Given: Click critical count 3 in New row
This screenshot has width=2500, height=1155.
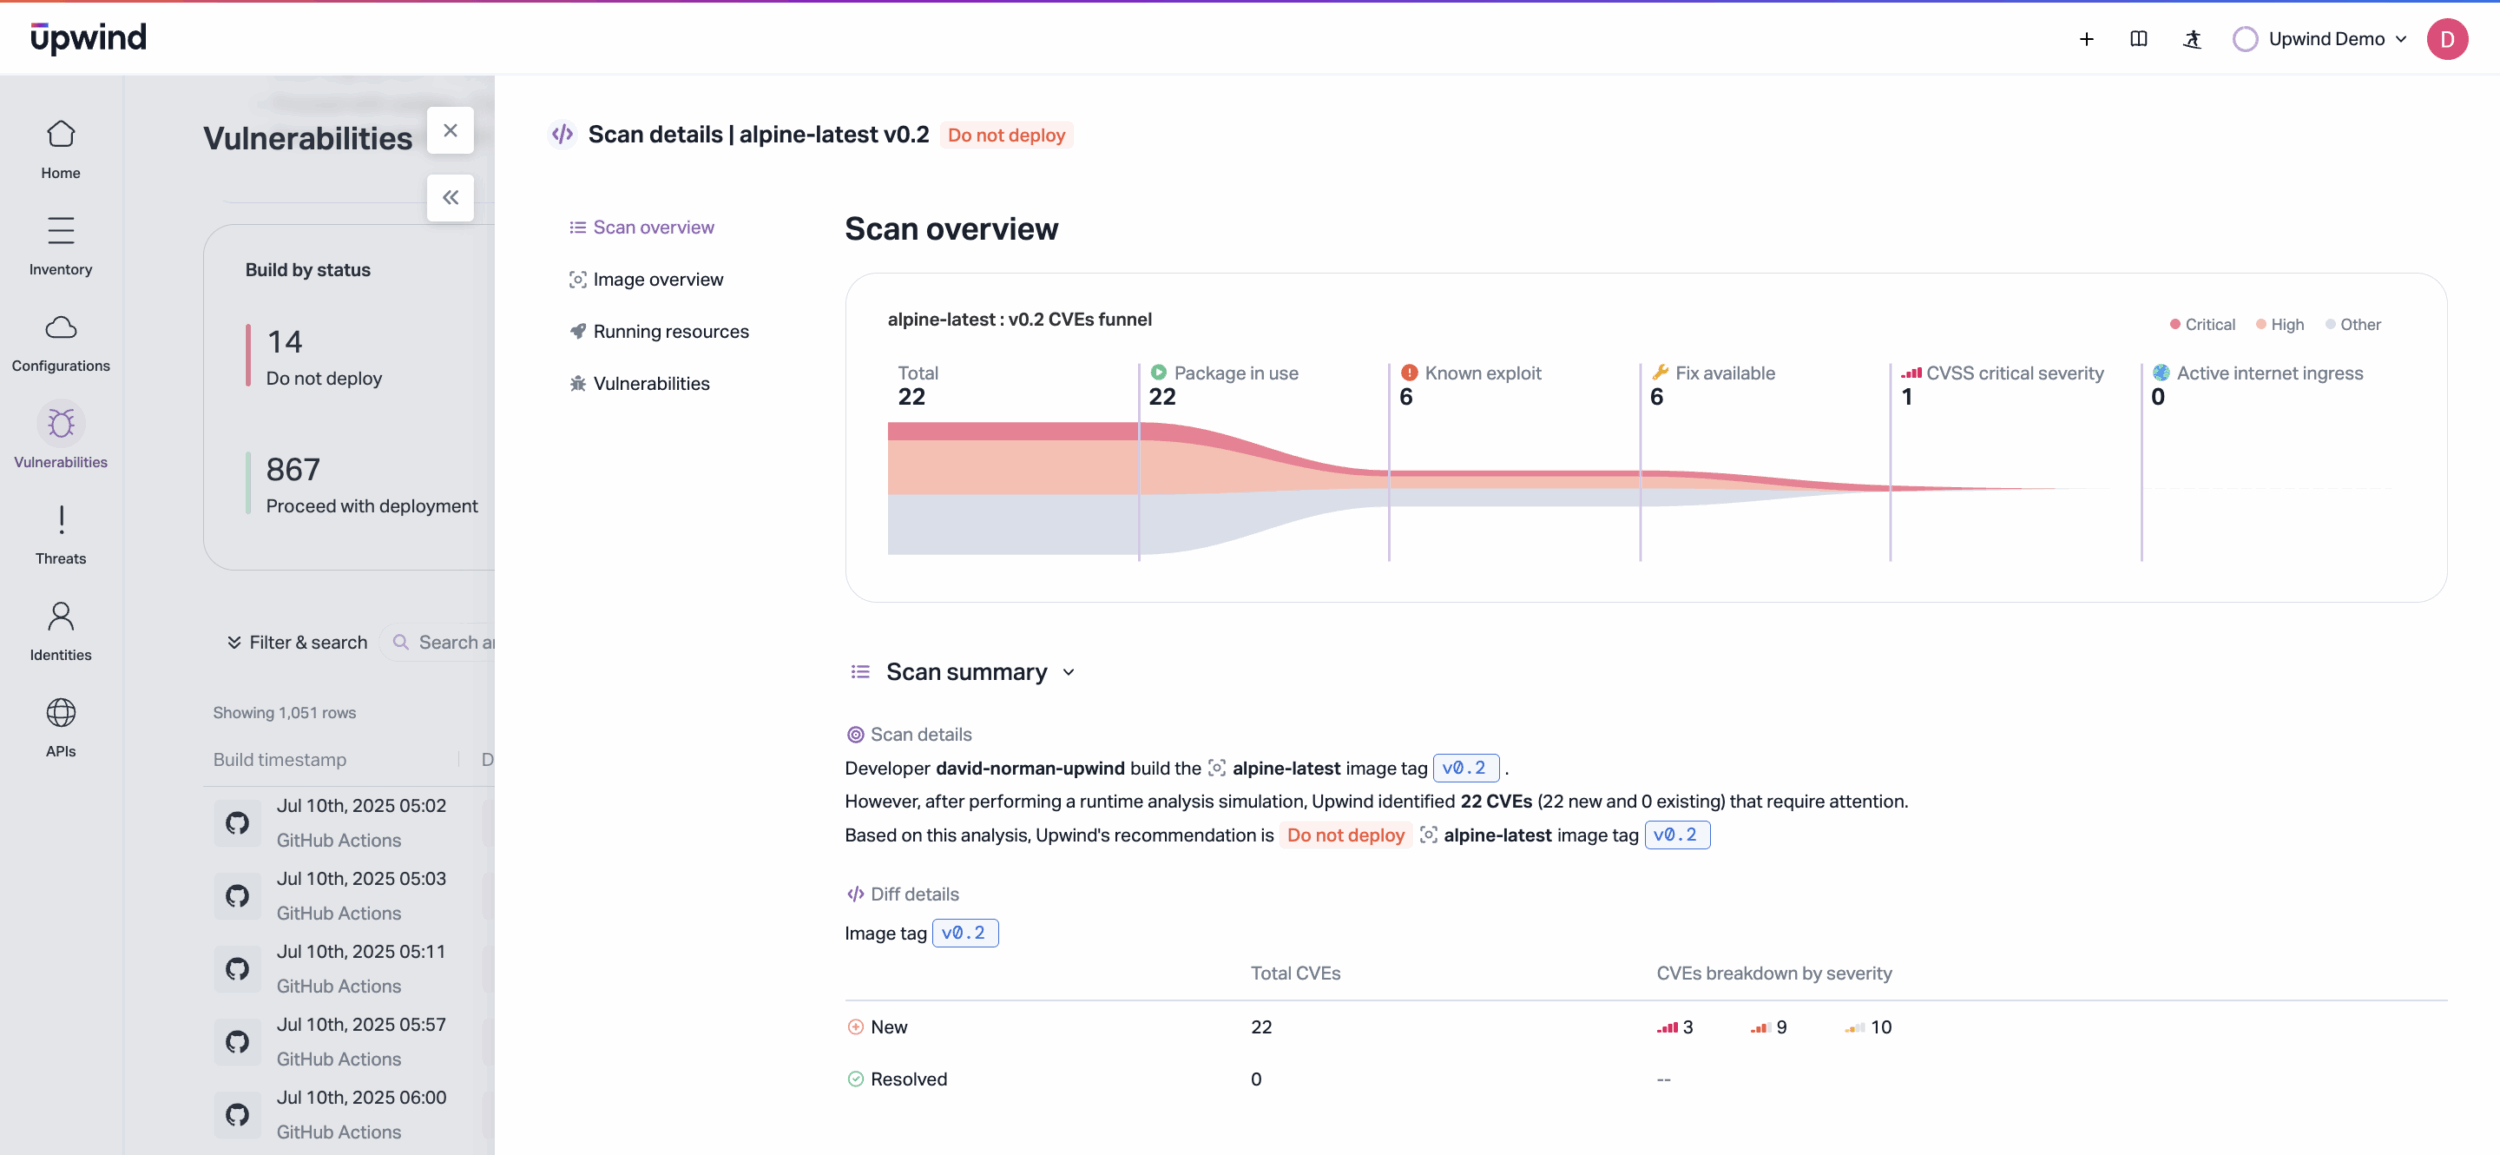Looking at the screenshot, I should pos(1675,1027).
